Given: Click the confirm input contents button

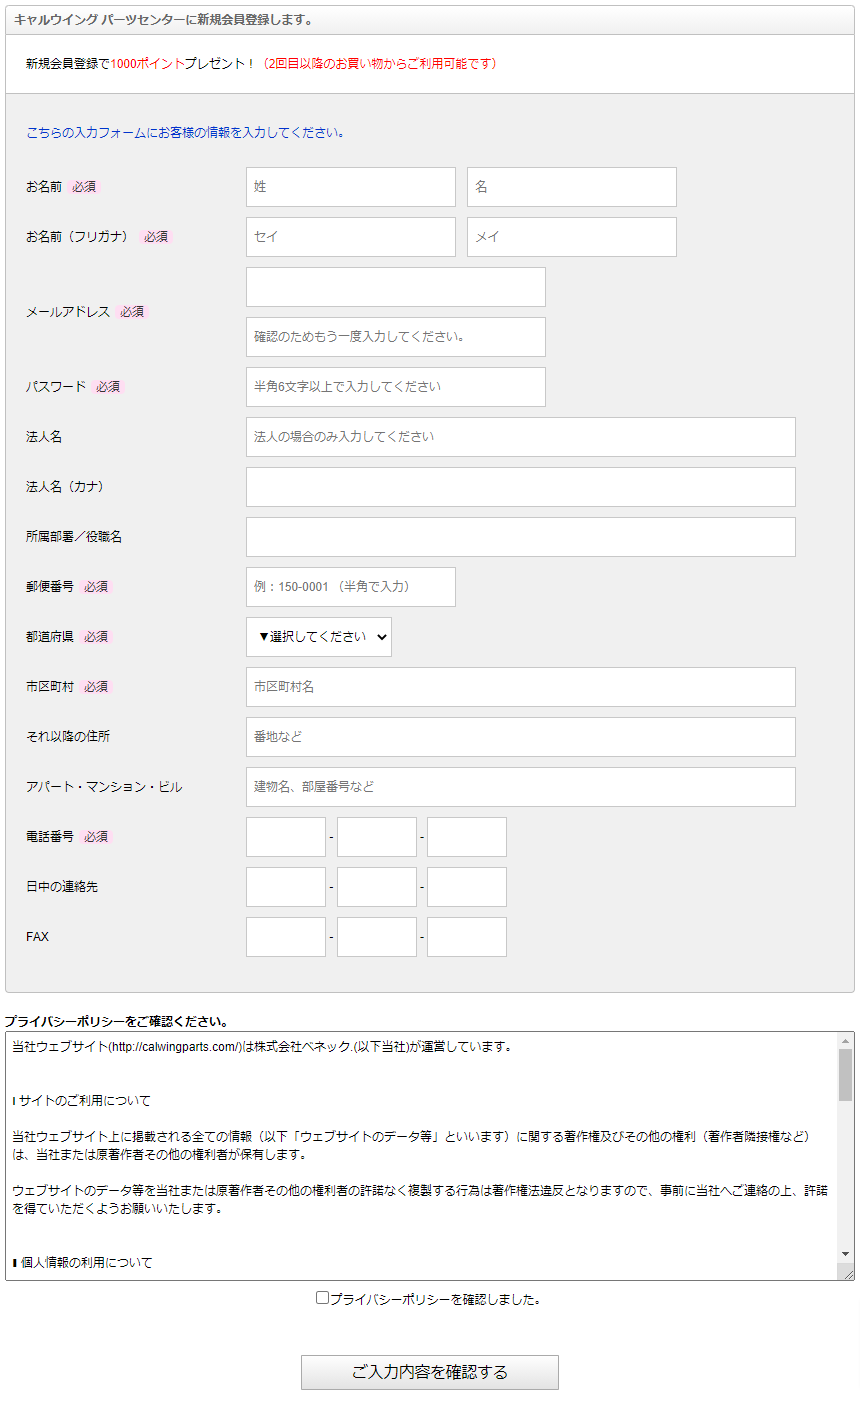Looking at the screenshot, I should point(430,1372).
